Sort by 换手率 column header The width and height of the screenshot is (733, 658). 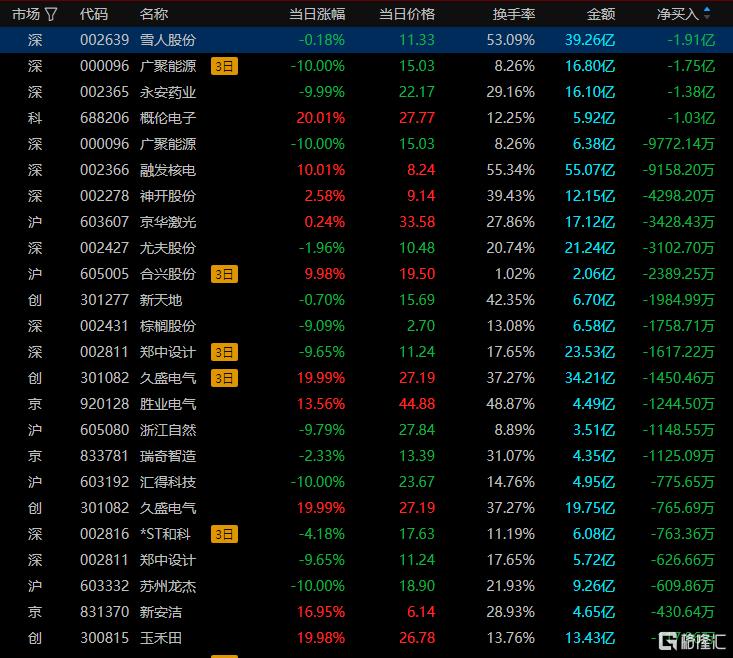coord(514,14)
